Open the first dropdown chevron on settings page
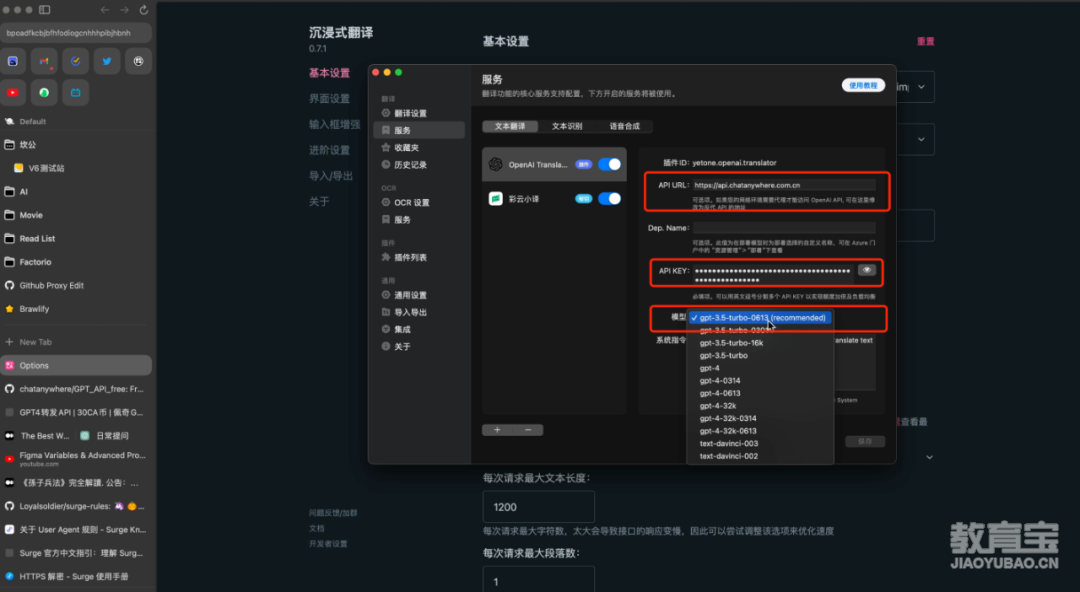 click(x=921, y=87)
